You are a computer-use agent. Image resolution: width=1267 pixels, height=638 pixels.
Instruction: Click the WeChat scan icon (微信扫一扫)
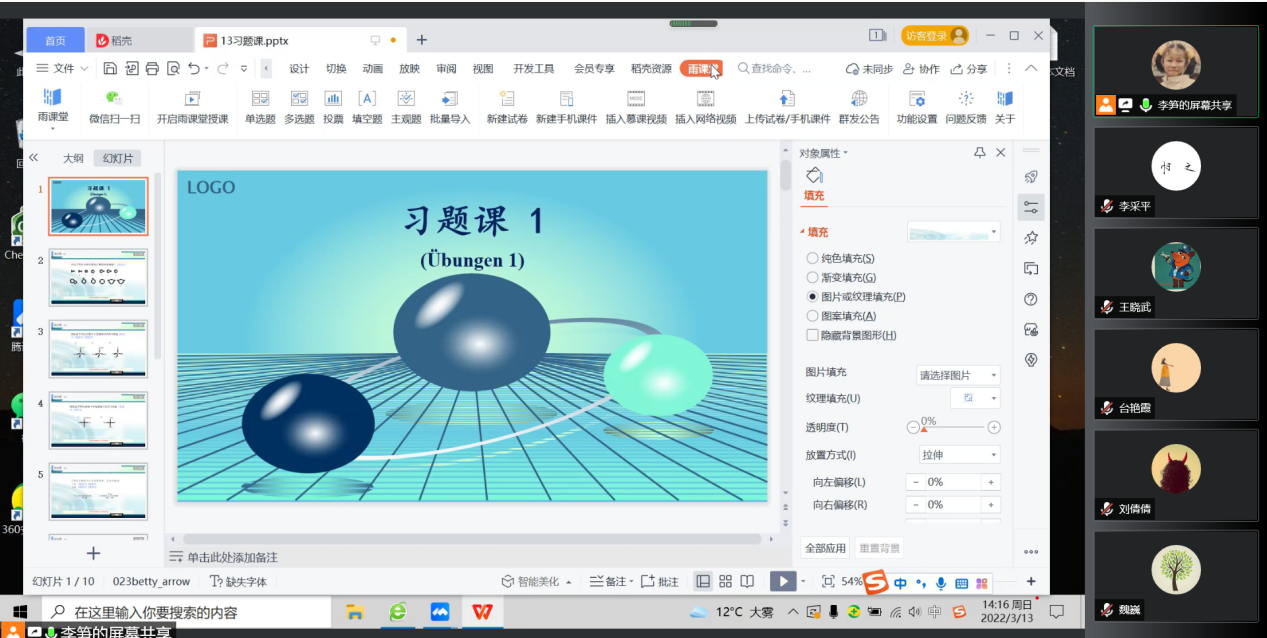pyautogui.click(x=114, y=99)
